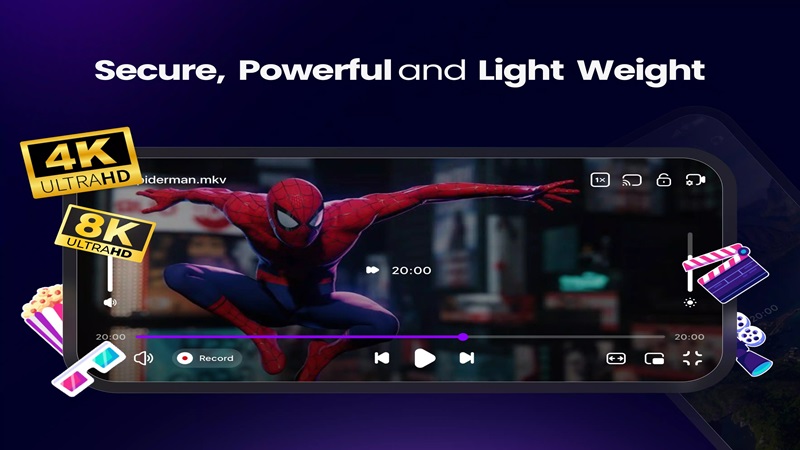Change playback speed via 1x icon
The height and width of the screenshot is (450, 800).
tap(600, 180)
